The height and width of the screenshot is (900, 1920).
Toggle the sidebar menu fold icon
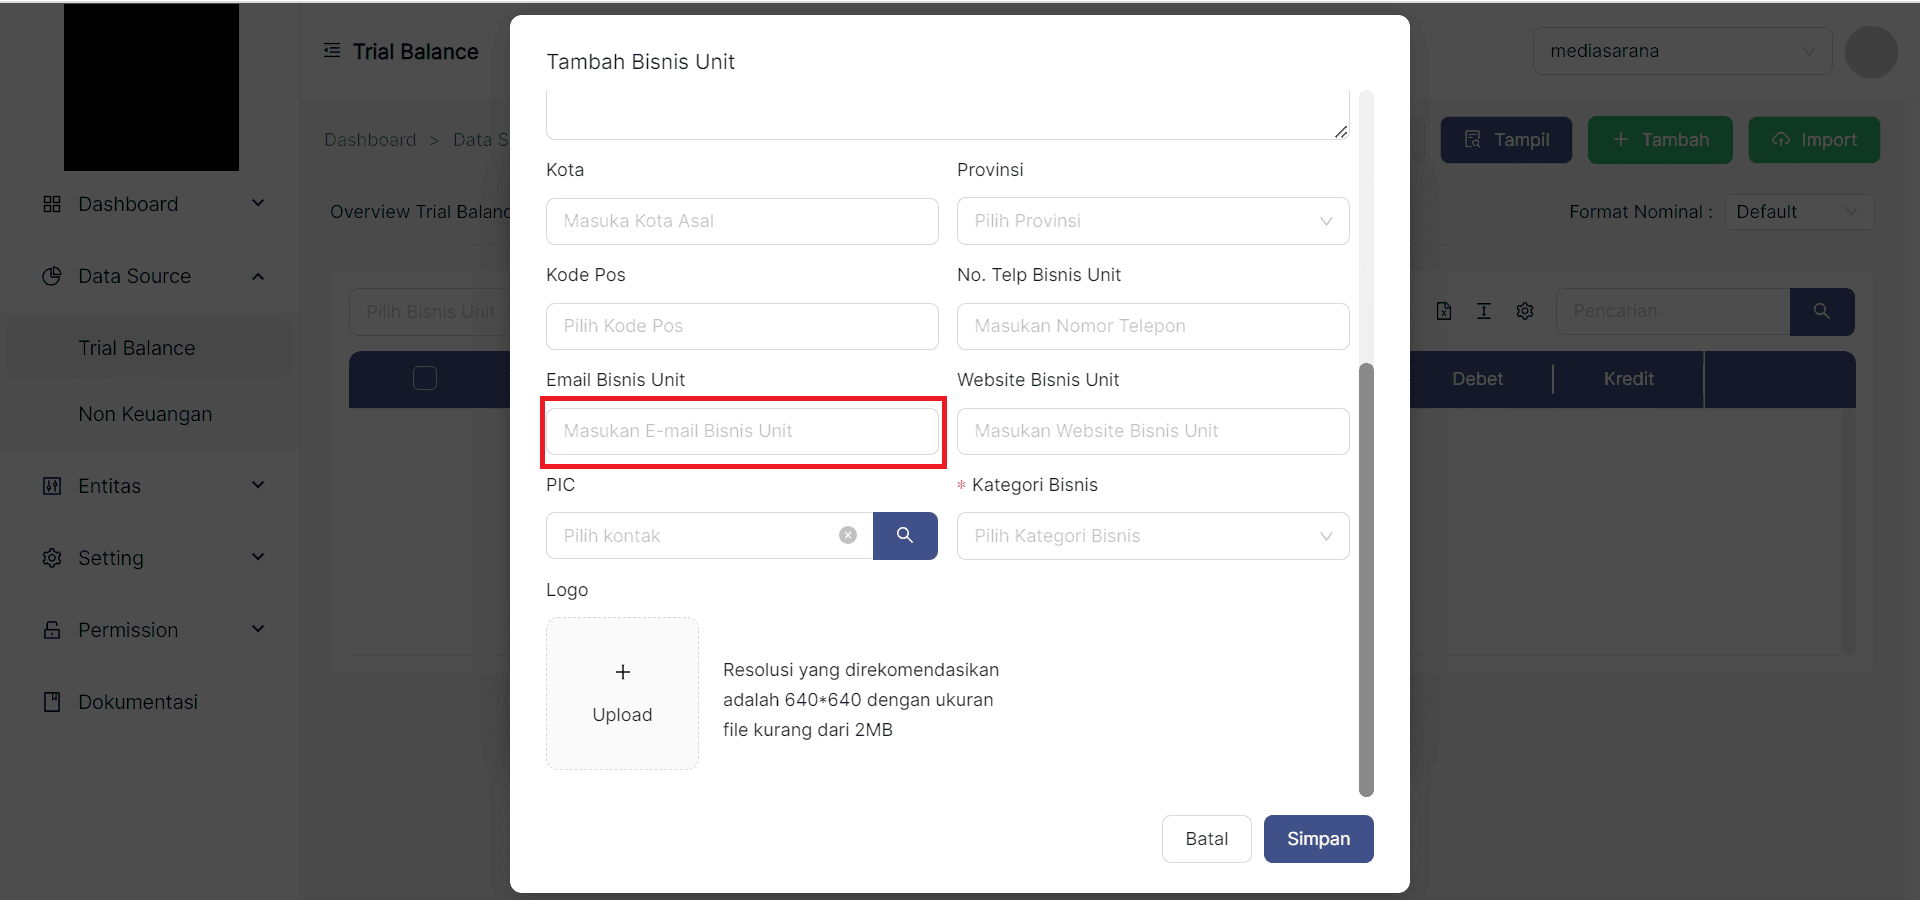click(332, 51)
